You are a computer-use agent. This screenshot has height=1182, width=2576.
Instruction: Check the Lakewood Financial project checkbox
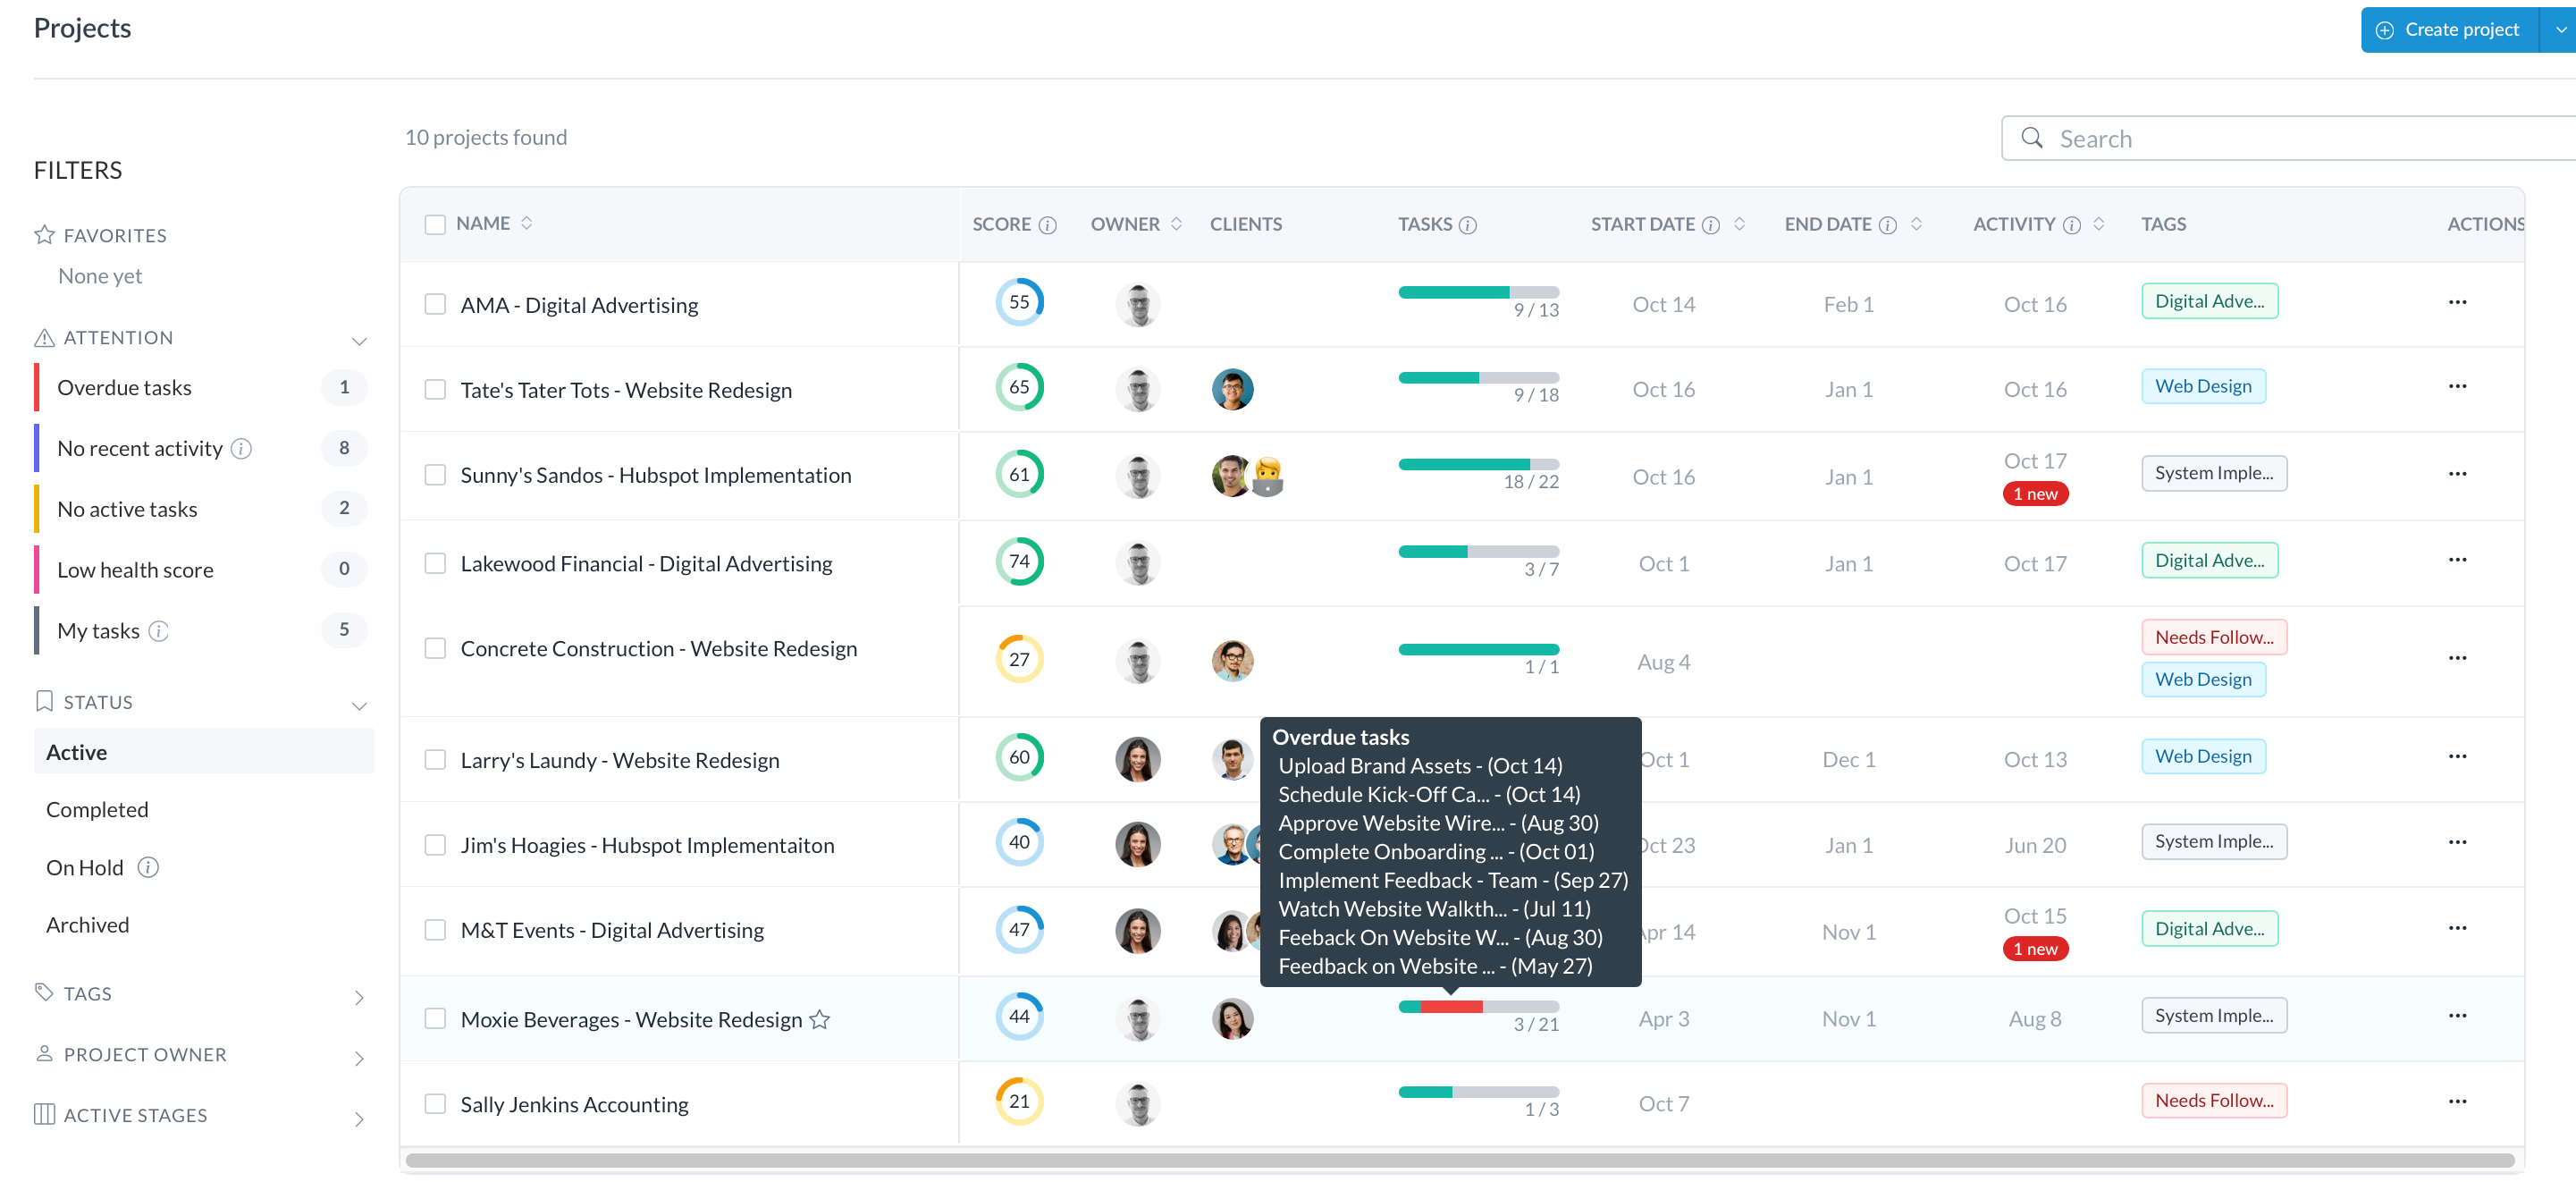(x=435, y=563)
